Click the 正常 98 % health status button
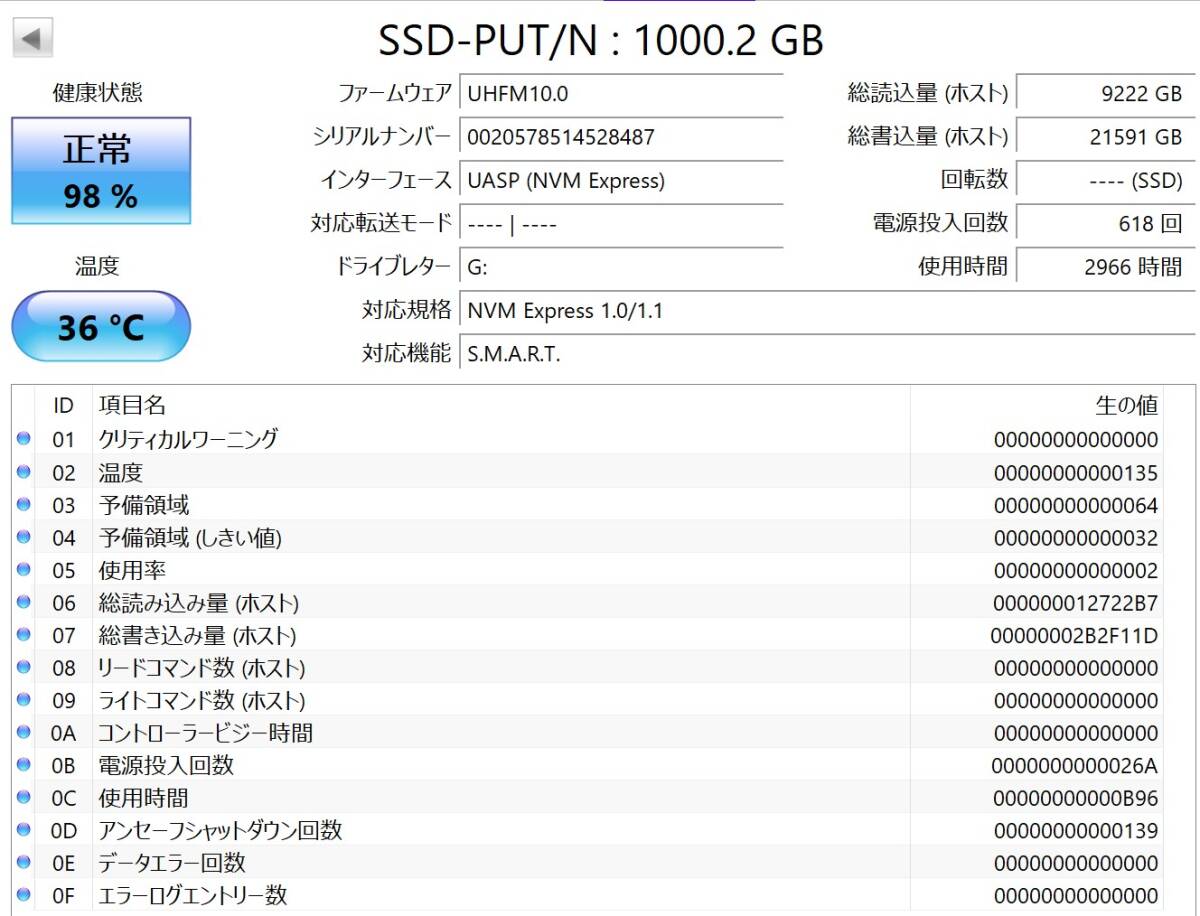This screenshot has width=1200, height=916. (101, 171)
